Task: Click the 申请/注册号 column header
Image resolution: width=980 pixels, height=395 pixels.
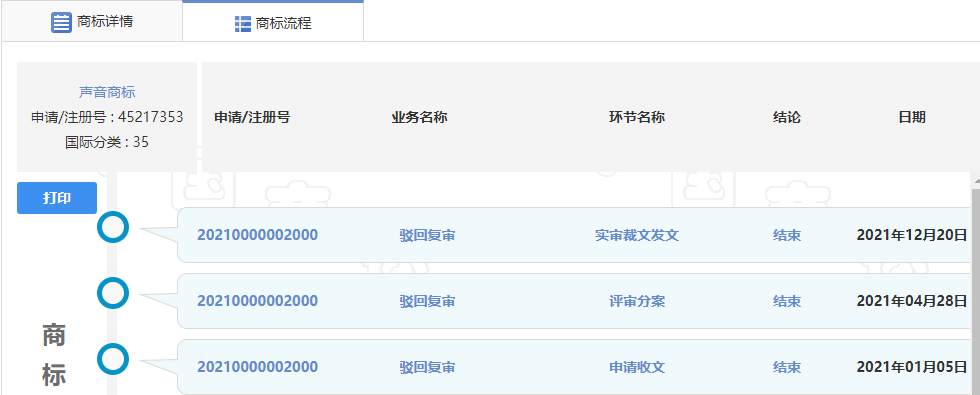Action: click(252, 118)
